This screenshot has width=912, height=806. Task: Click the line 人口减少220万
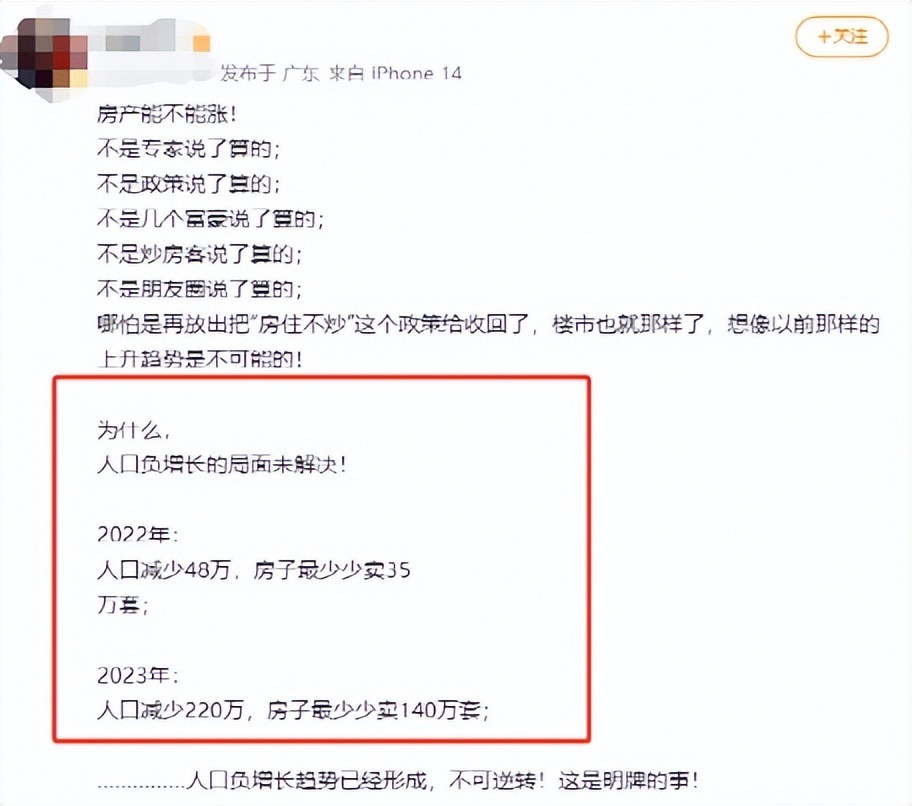point(293,710)
